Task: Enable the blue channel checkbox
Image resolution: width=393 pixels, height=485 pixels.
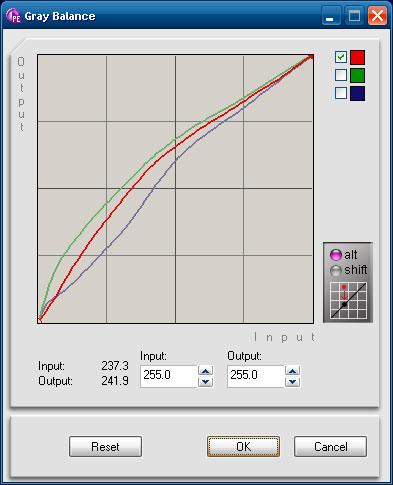Action: pos(341,93)
